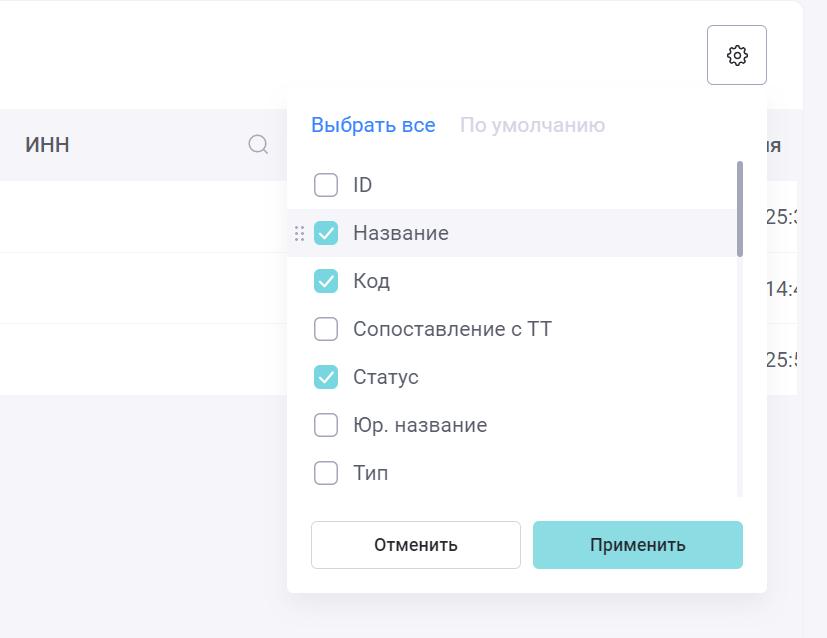Image resolution: width=827 pixels, height=638 pixels.
Task: Uncheck the Код column checkbox
Action: coord(326,281)
